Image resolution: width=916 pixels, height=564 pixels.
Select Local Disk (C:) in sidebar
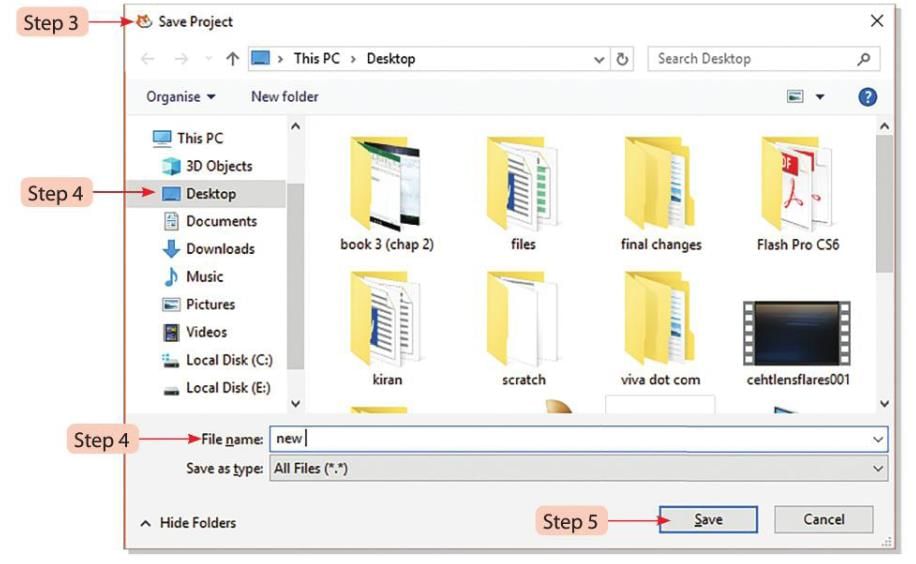(x=217, y=360)
